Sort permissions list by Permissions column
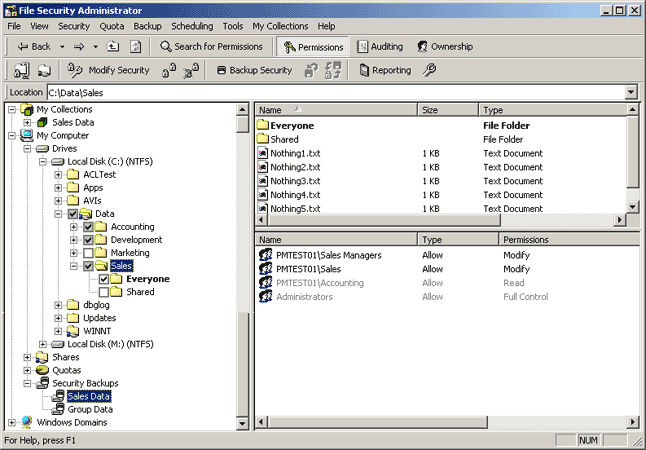Image resolution: width=646 pixels, height=450 pixels. (569, 240)
